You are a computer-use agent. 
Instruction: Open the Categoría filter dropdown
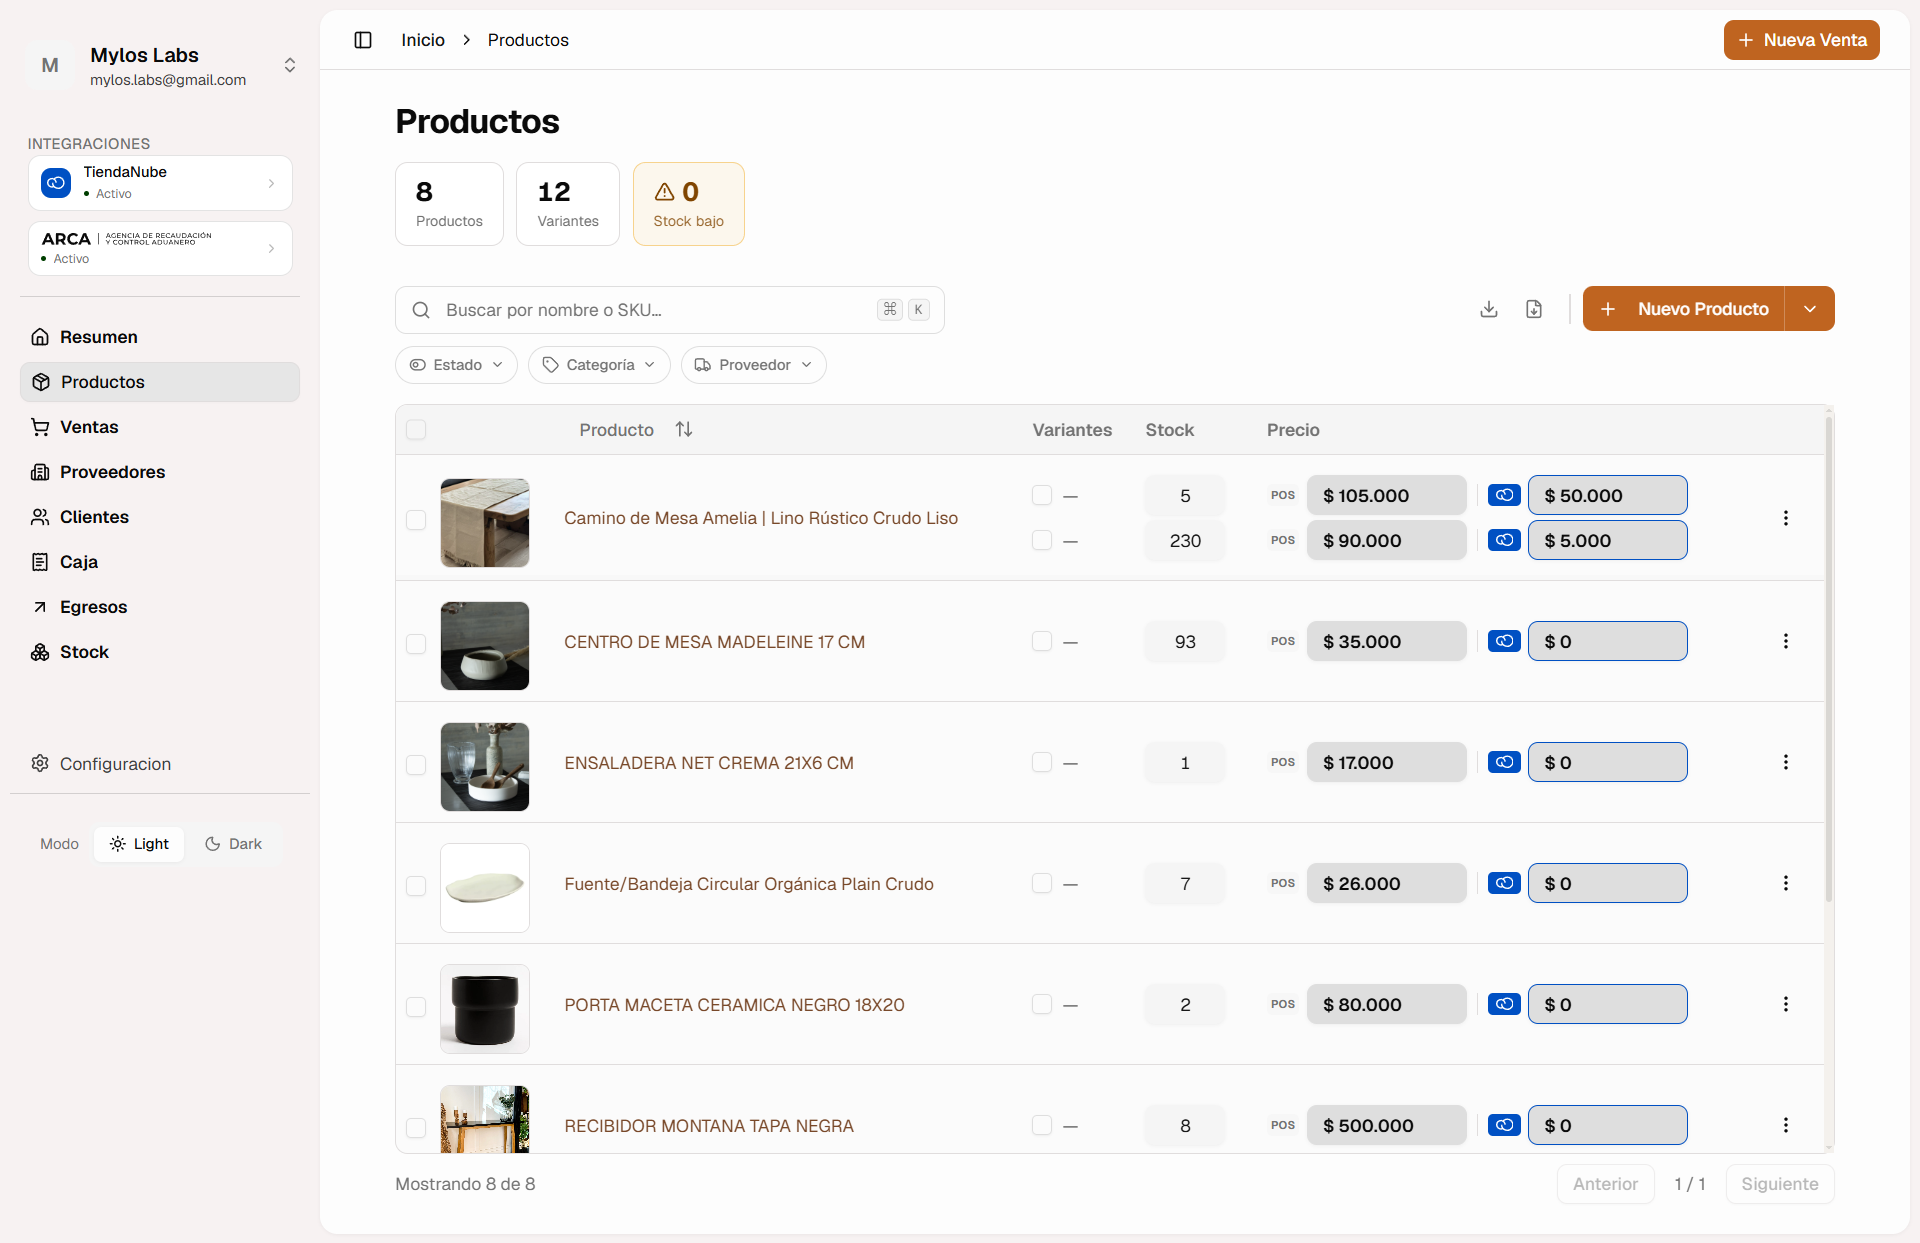599,365
